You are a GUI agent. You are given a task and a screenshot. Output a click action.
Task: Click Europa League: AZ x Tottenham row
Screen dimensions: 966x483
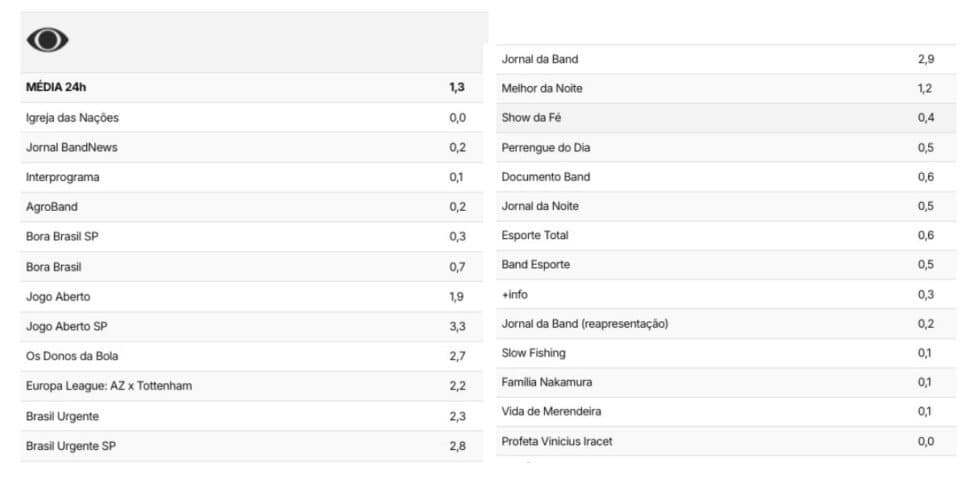coord(252,386)
